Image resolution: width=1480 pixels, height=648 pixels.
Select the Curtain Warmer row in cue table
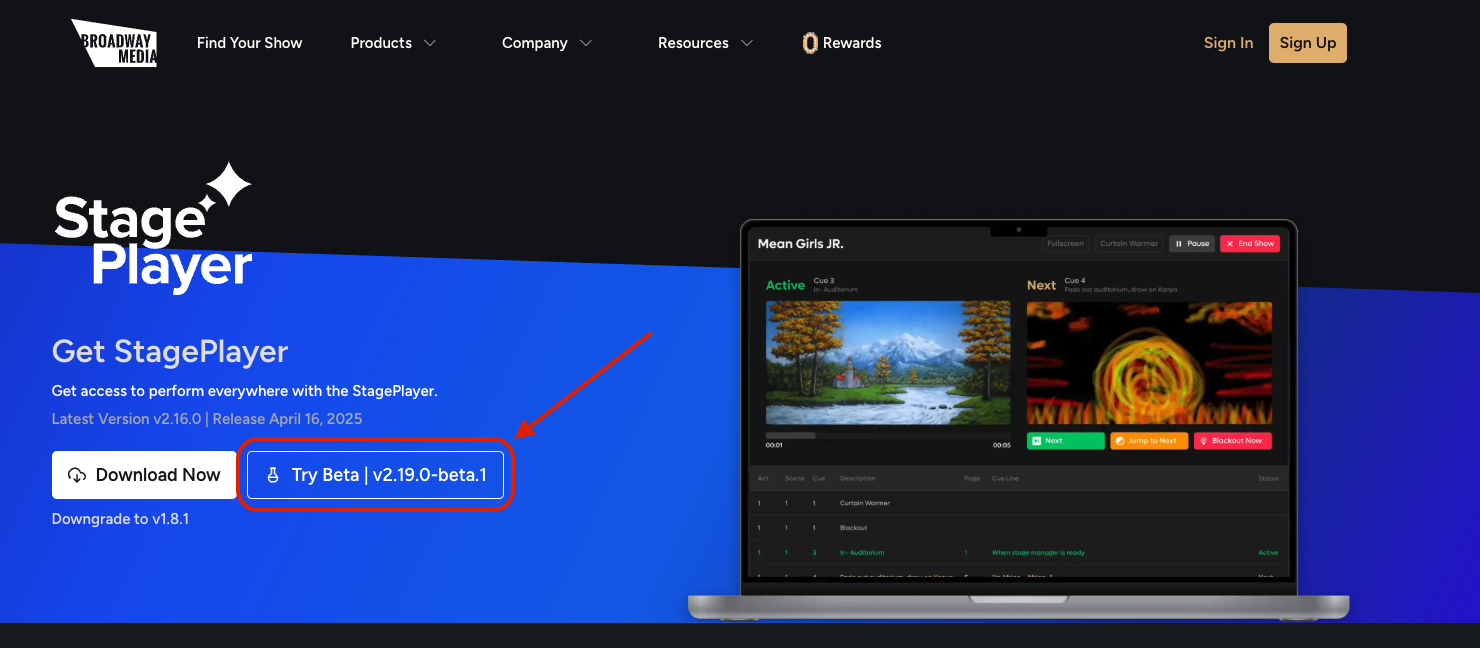[x=1018, y=503]
